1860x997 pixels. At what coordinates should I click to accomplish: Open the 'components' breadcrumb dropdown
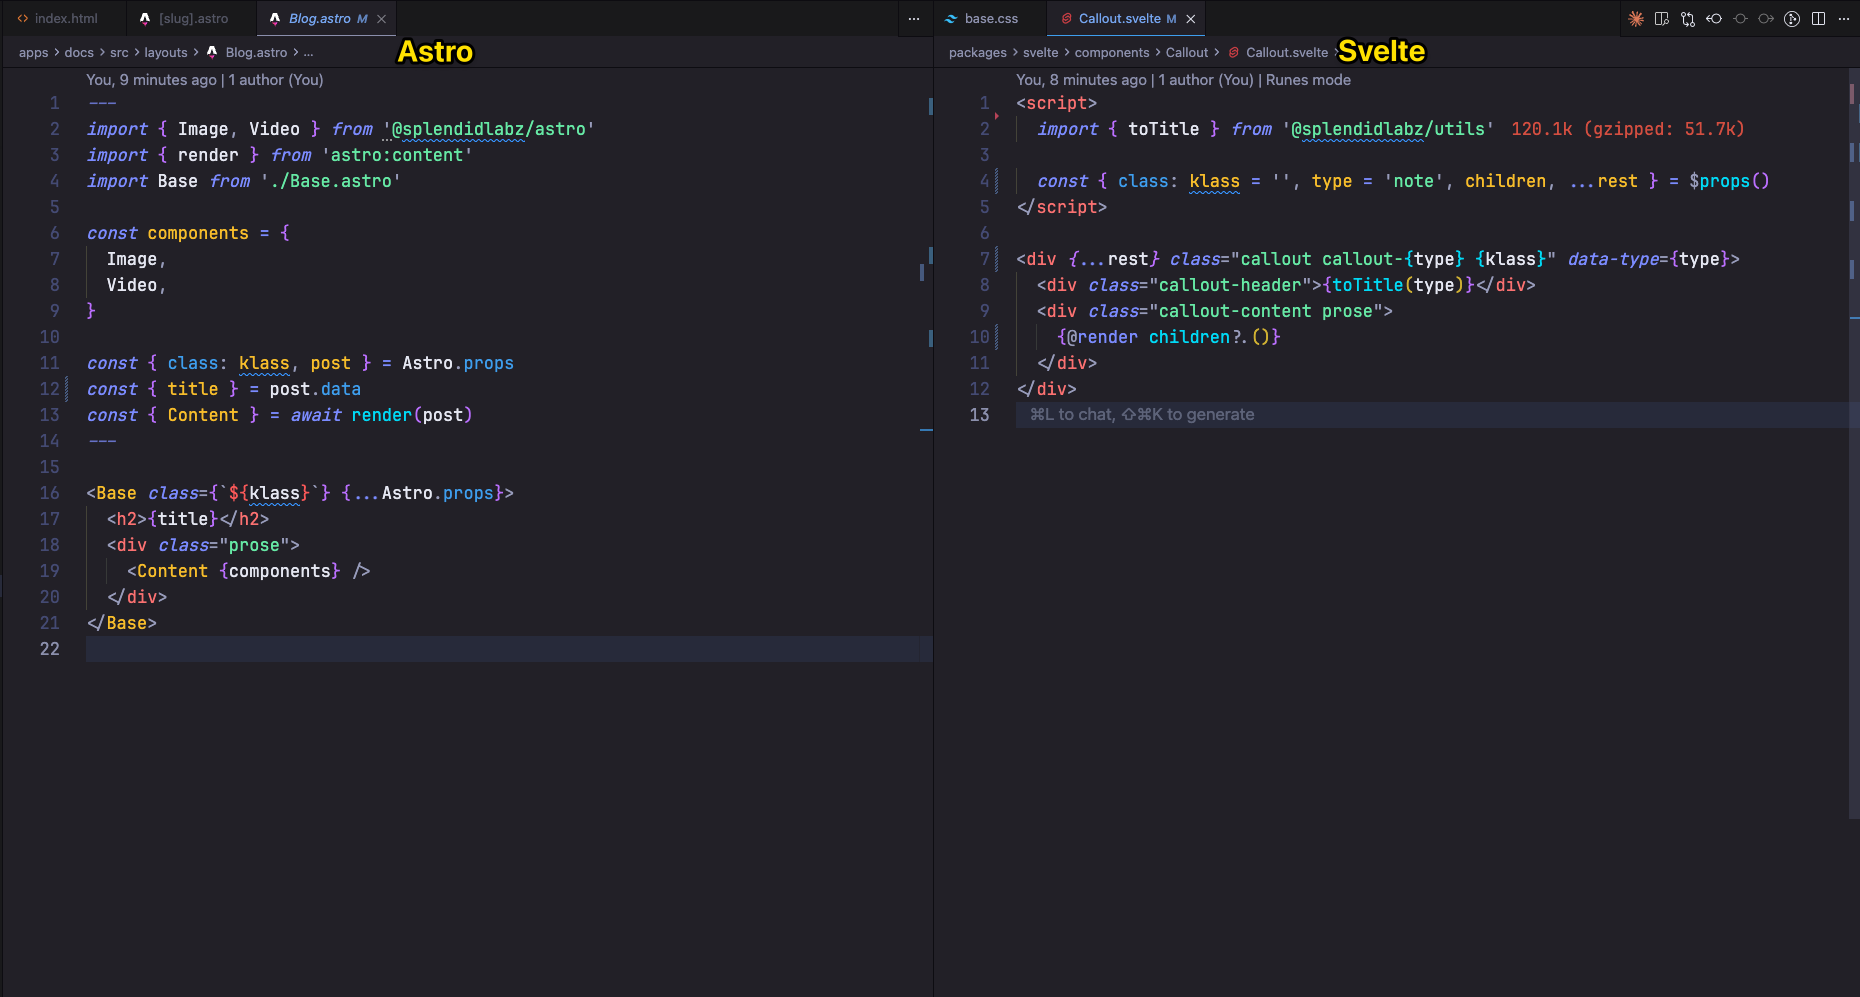(x=1112, y=52)
